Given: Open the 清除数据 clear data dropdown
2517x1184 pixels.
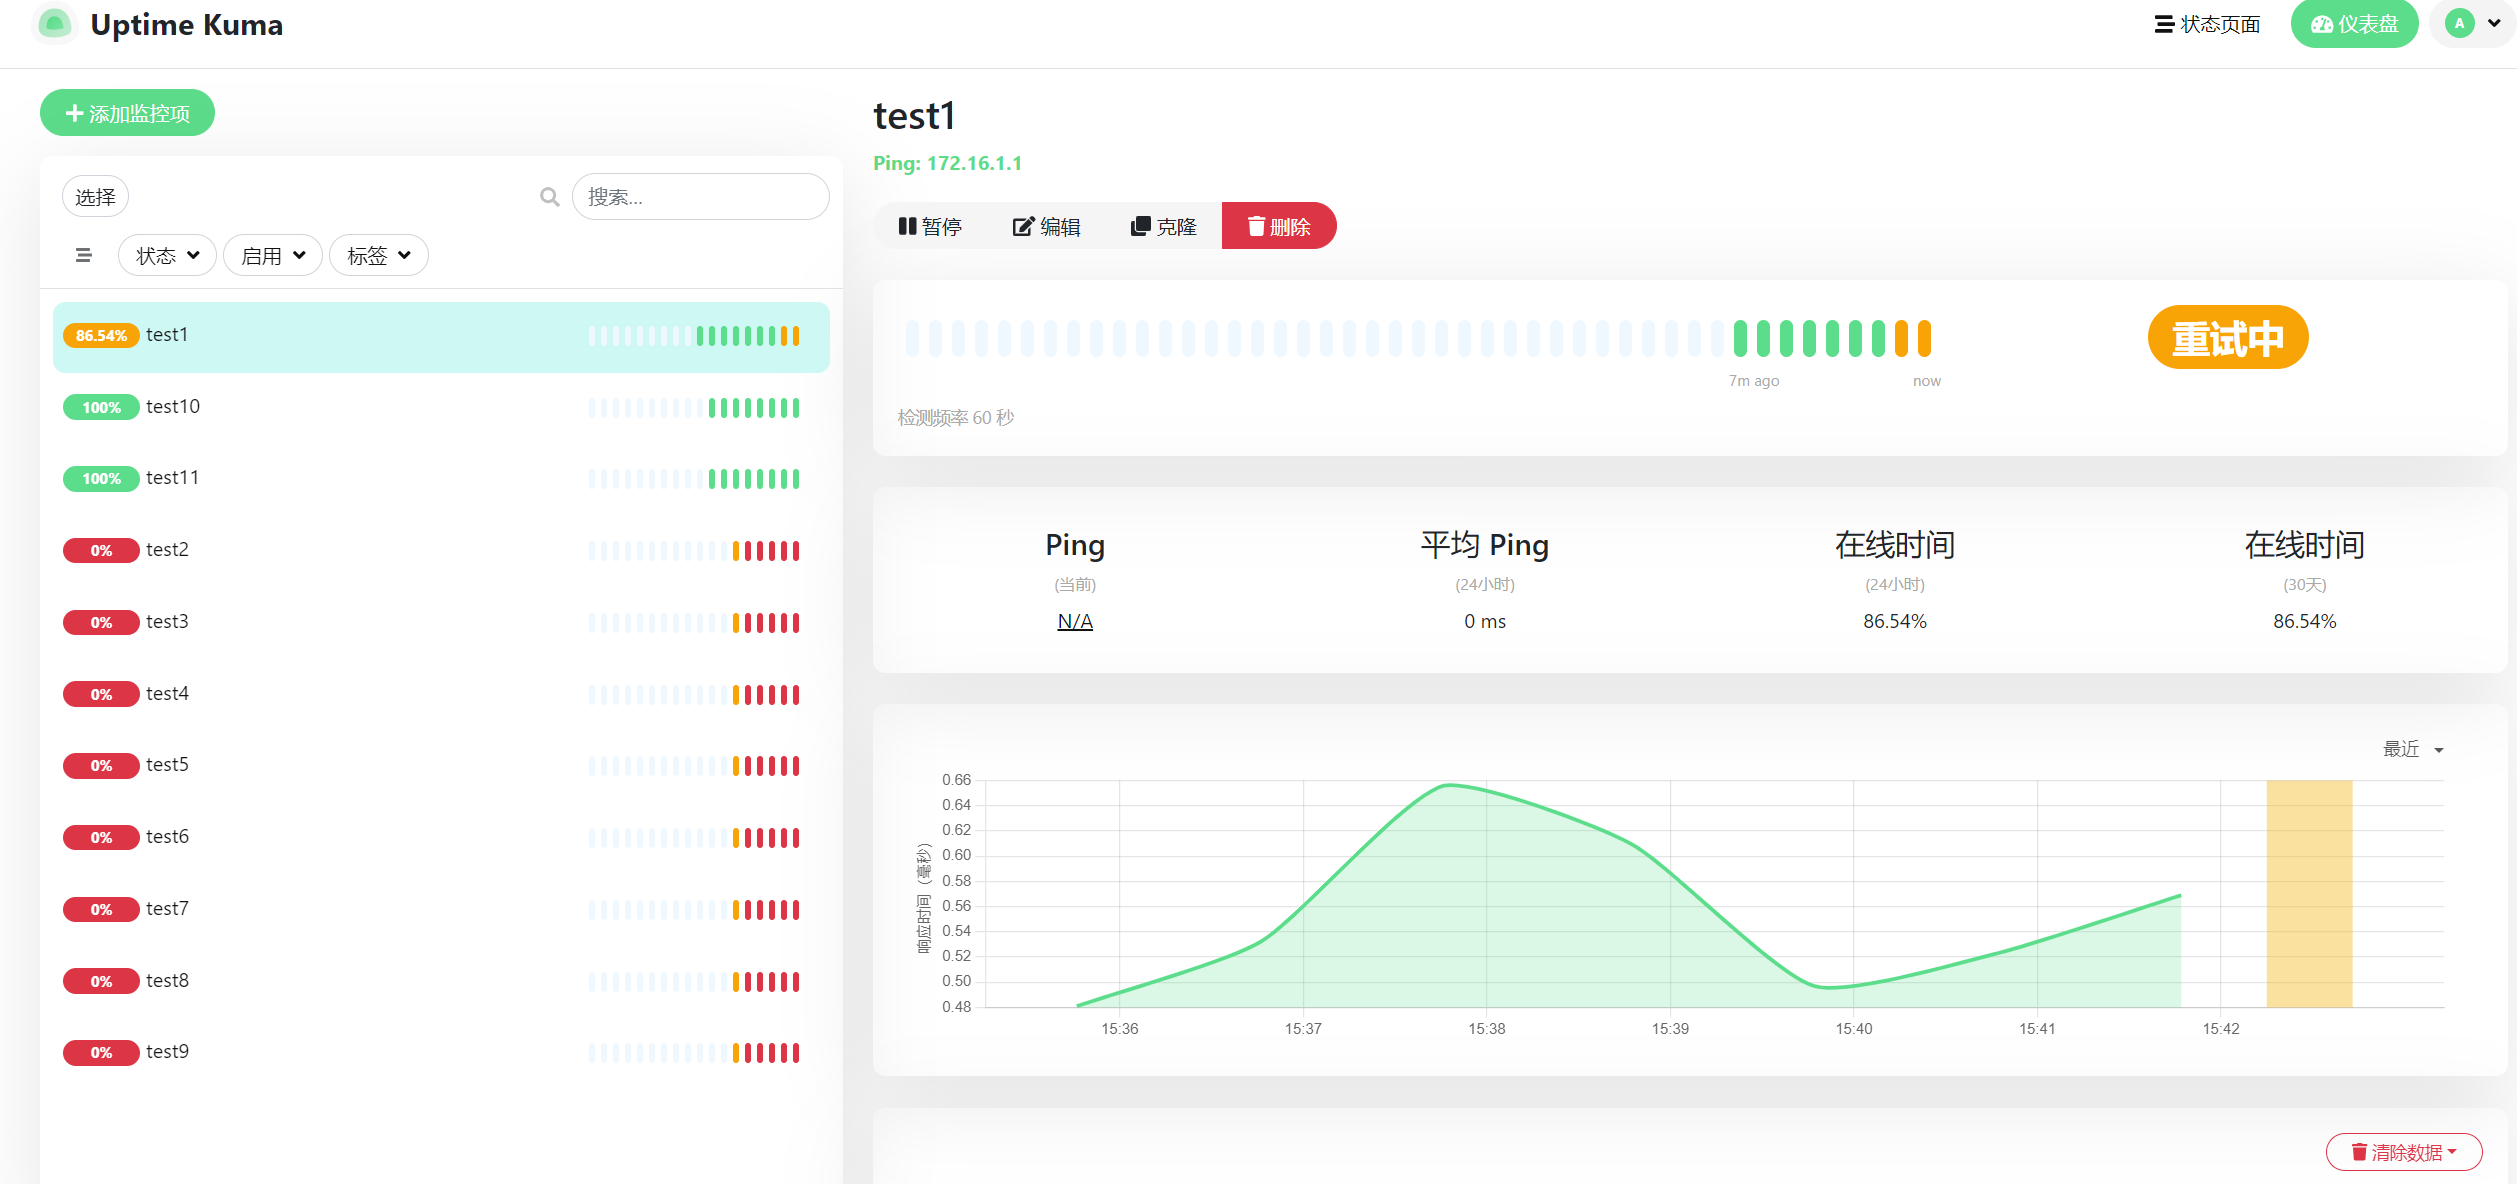Looking at the screenshot, I should click(2403, 1152).
